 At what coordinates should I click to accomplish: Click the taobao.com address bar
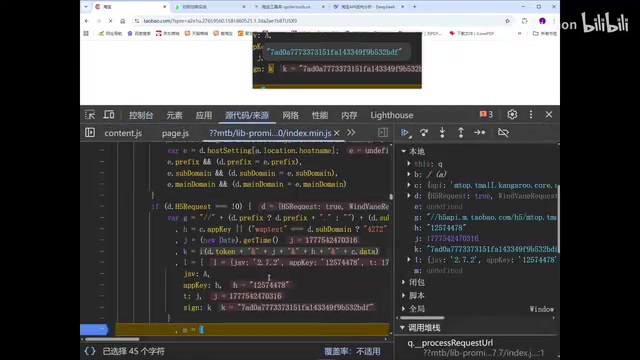click(x=318, y=21)
